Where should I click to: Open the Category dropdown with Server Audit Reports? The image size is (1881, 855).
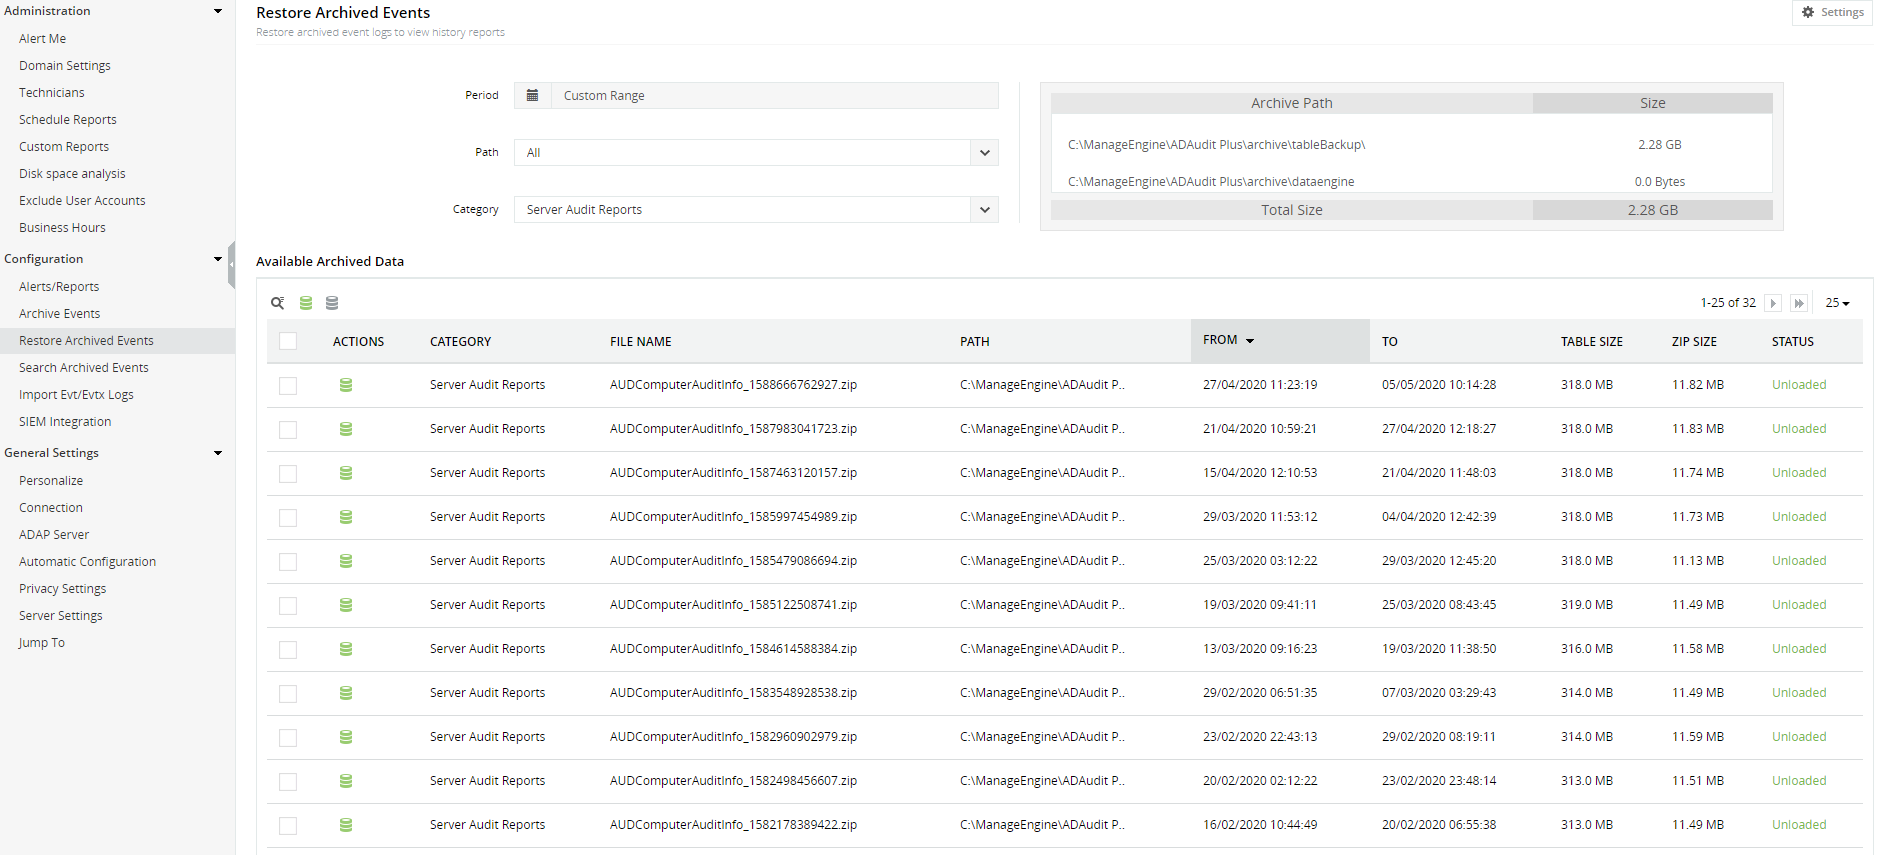click(755, 210)
